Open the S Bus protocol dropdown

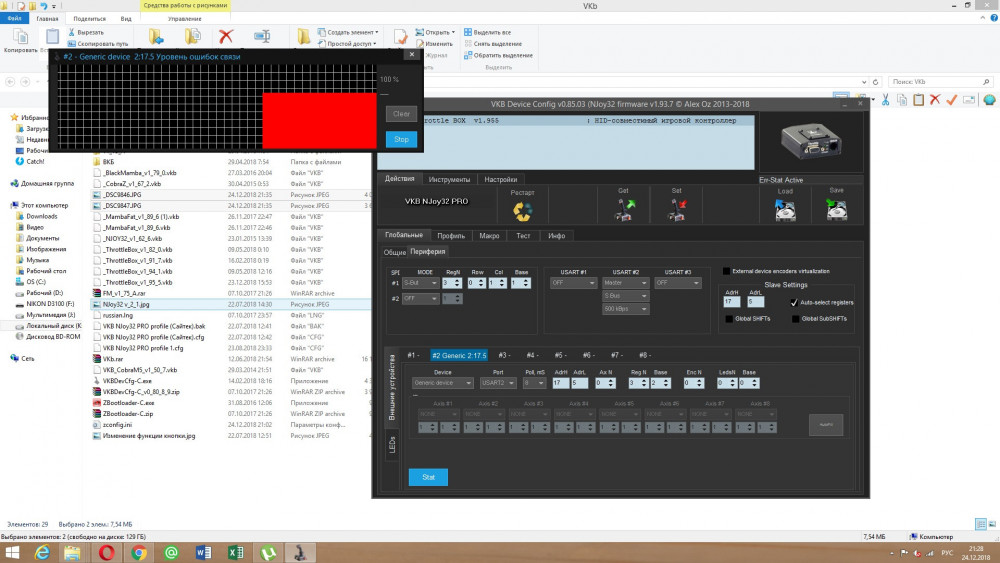point(625,296)
